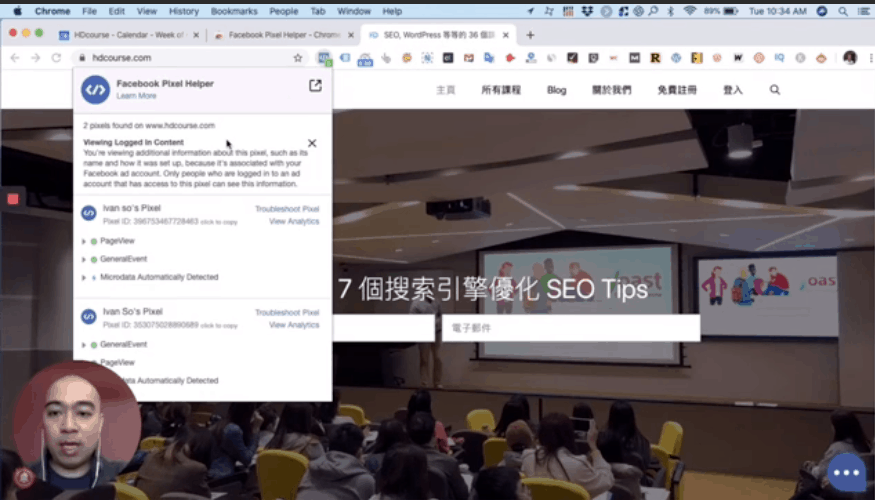Open the Chrome profile avatar

coord(849,57)
